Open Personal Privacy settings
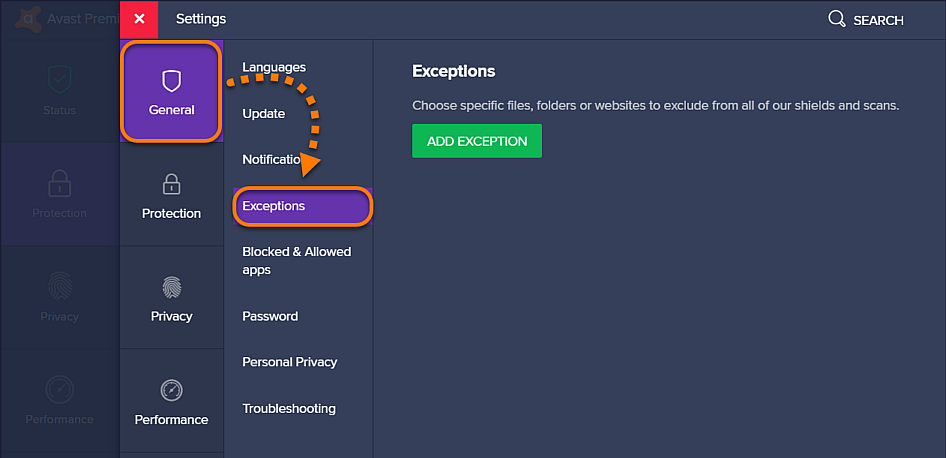The width and height of the screenshot is (946, 458). tap(290, 362)
